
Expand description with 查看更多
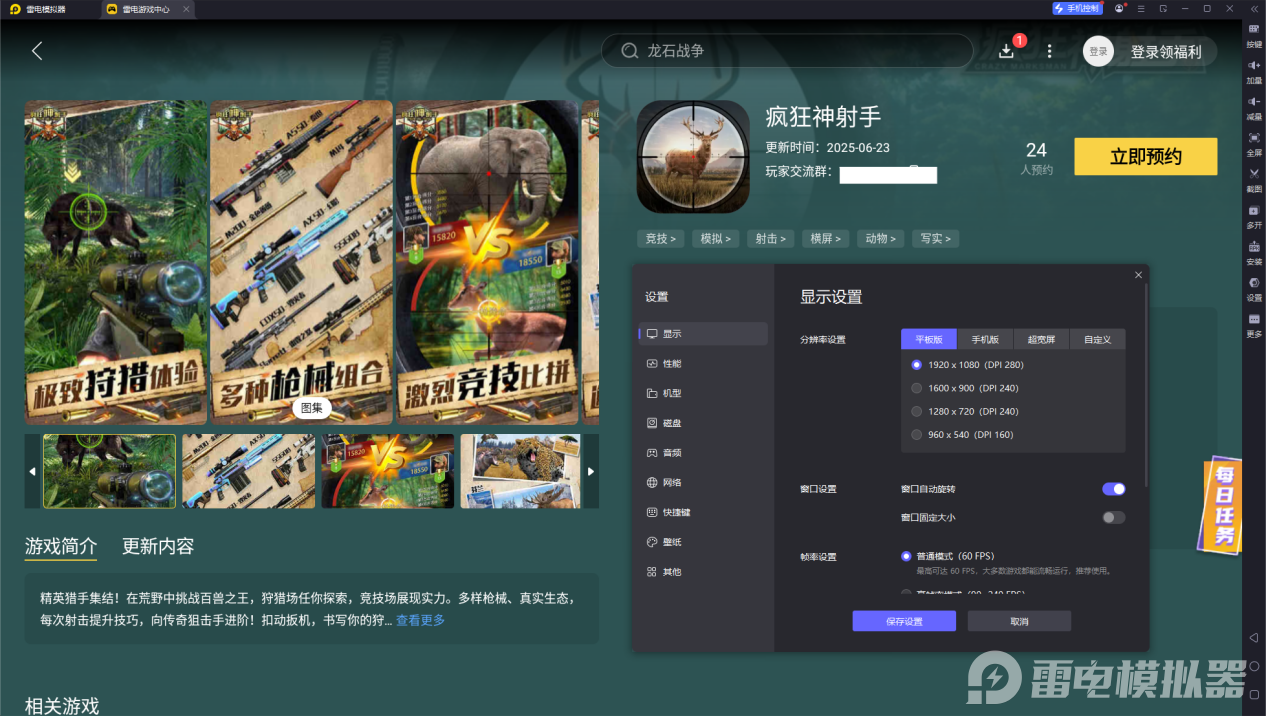click(x=420, y=620)
